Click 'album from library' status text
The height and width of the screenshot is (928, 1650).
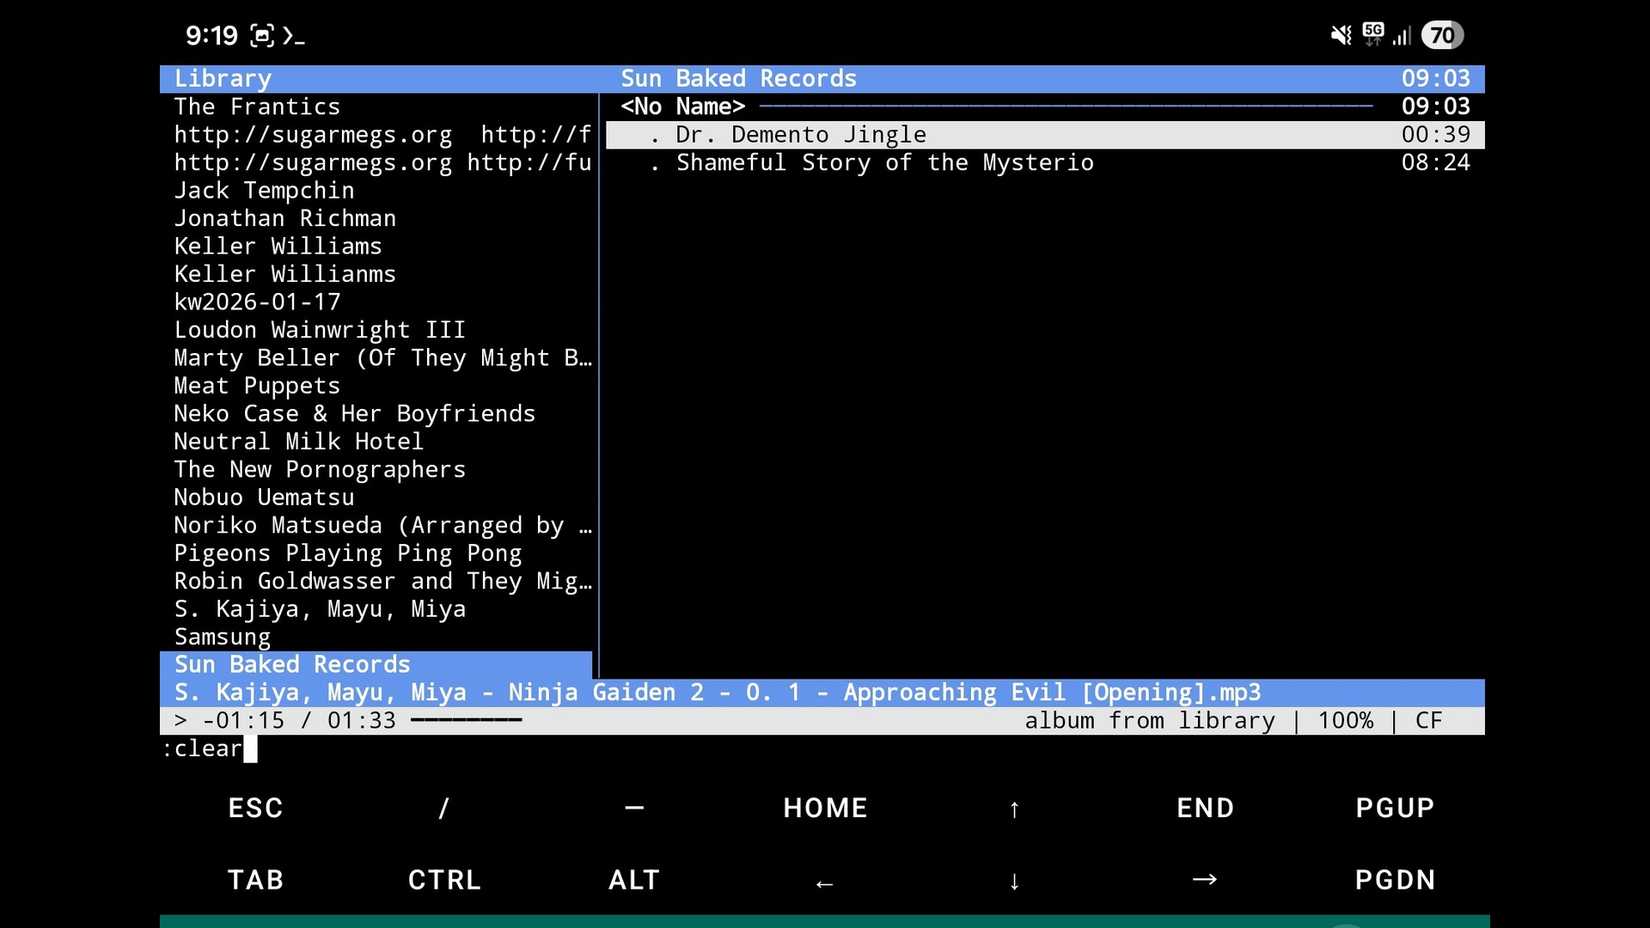coord(1150,721)
